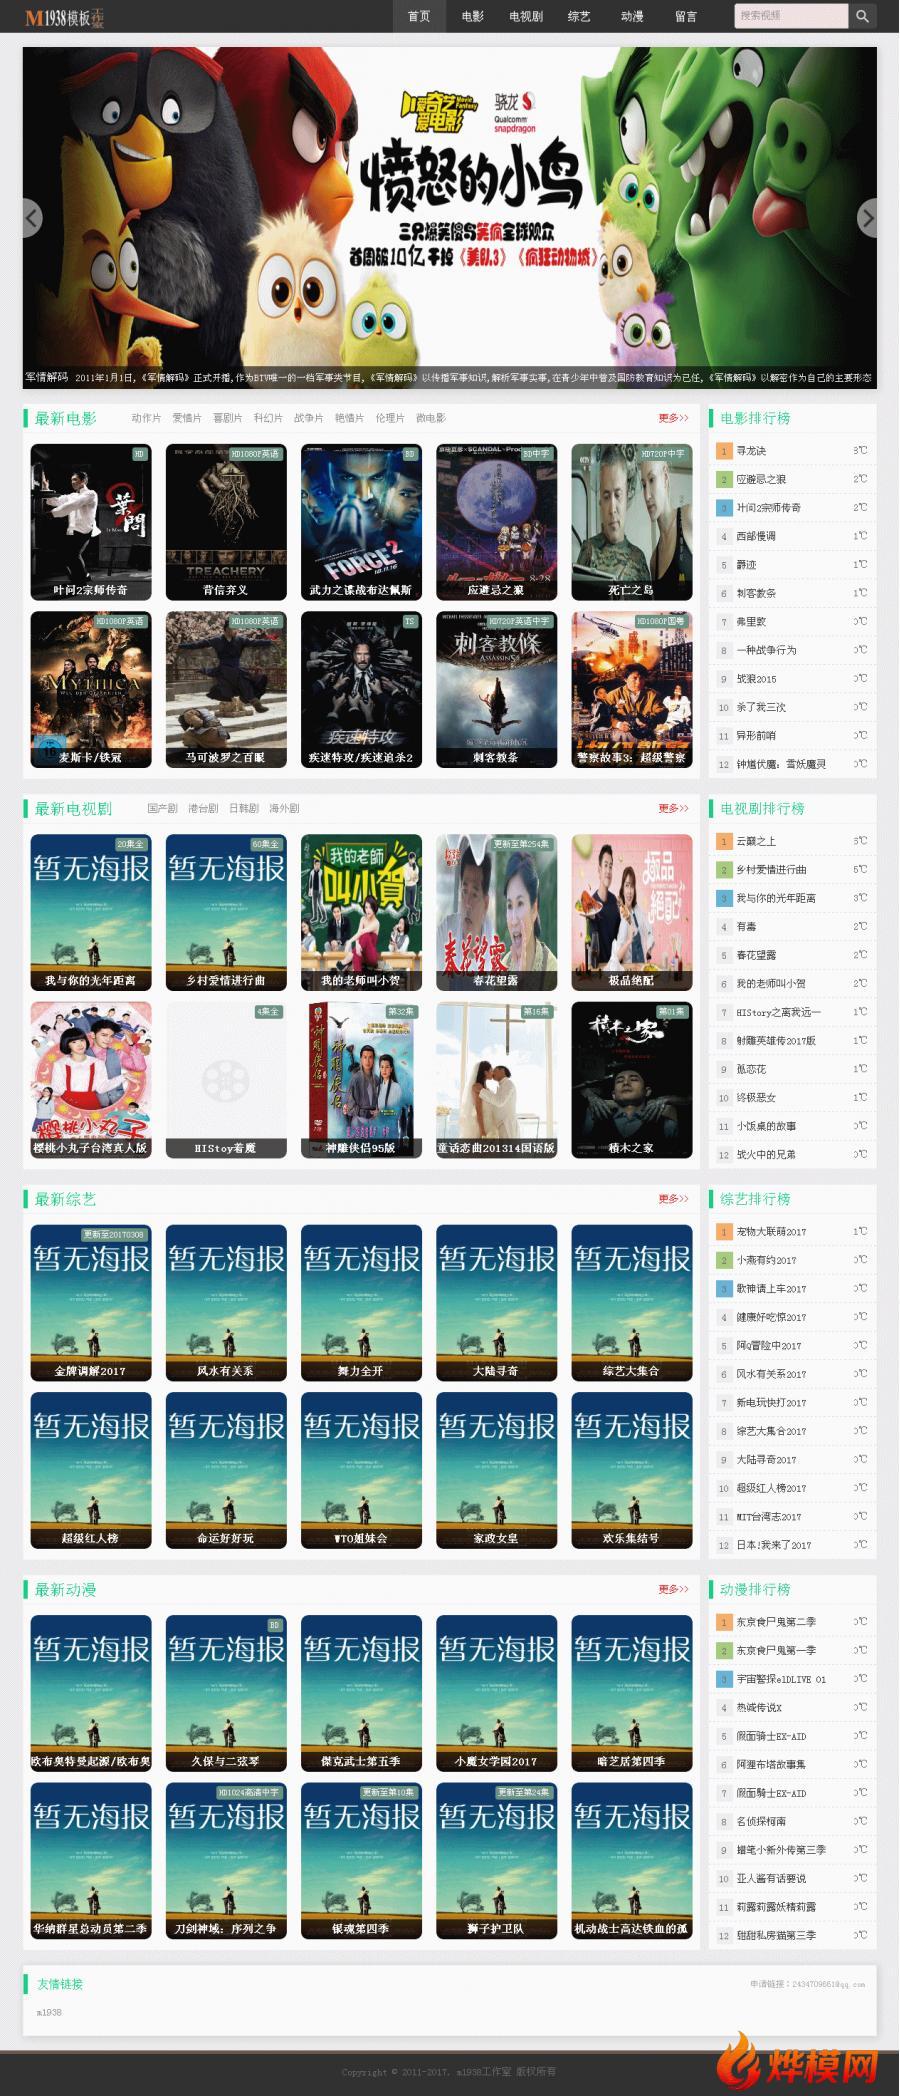
Task: Select 海外剧 TV category
Action: pyautogui.click(x=284, y=808)
